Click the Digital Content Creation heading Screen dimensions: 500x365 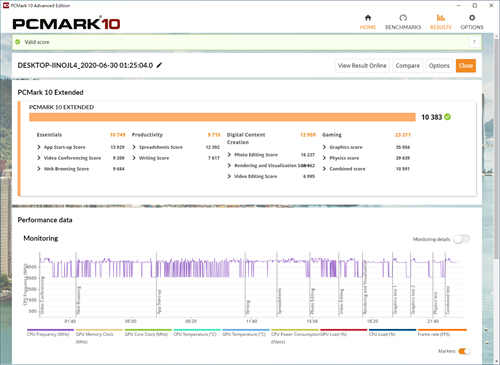click(x=246, y=138)
